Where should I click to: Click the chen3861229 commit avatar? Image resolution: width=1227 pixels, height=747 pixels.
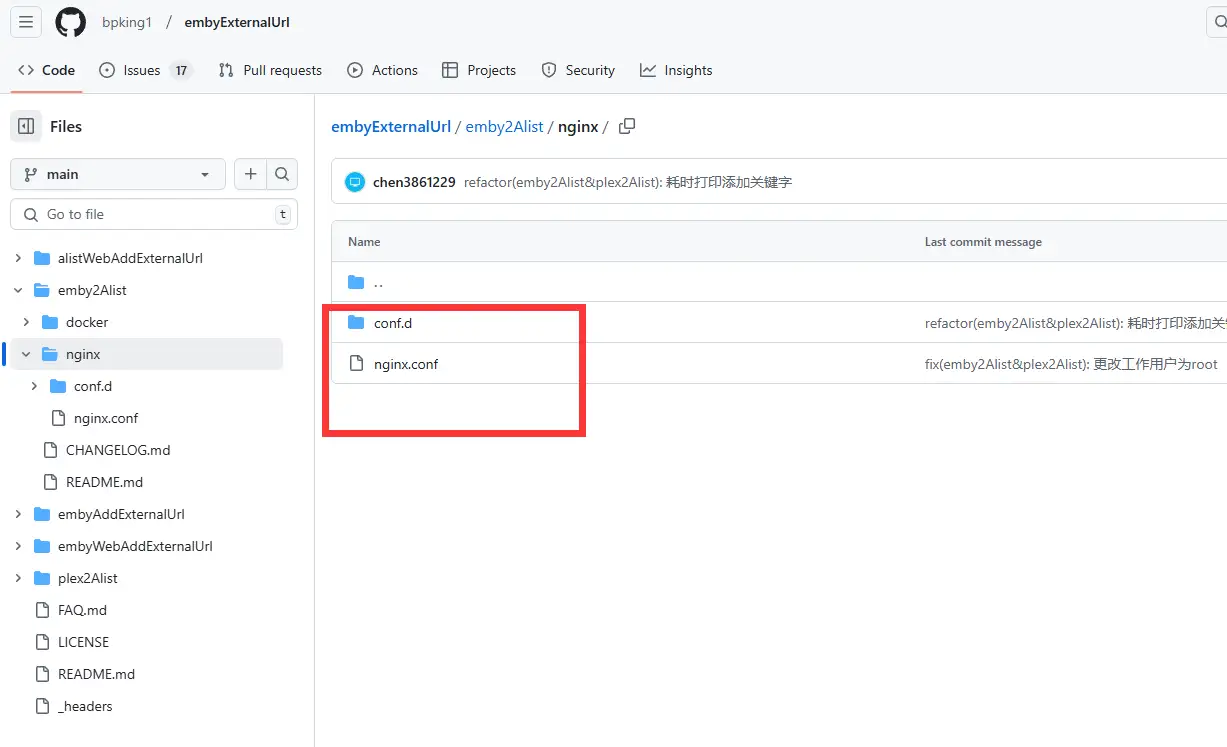[354, 181]
